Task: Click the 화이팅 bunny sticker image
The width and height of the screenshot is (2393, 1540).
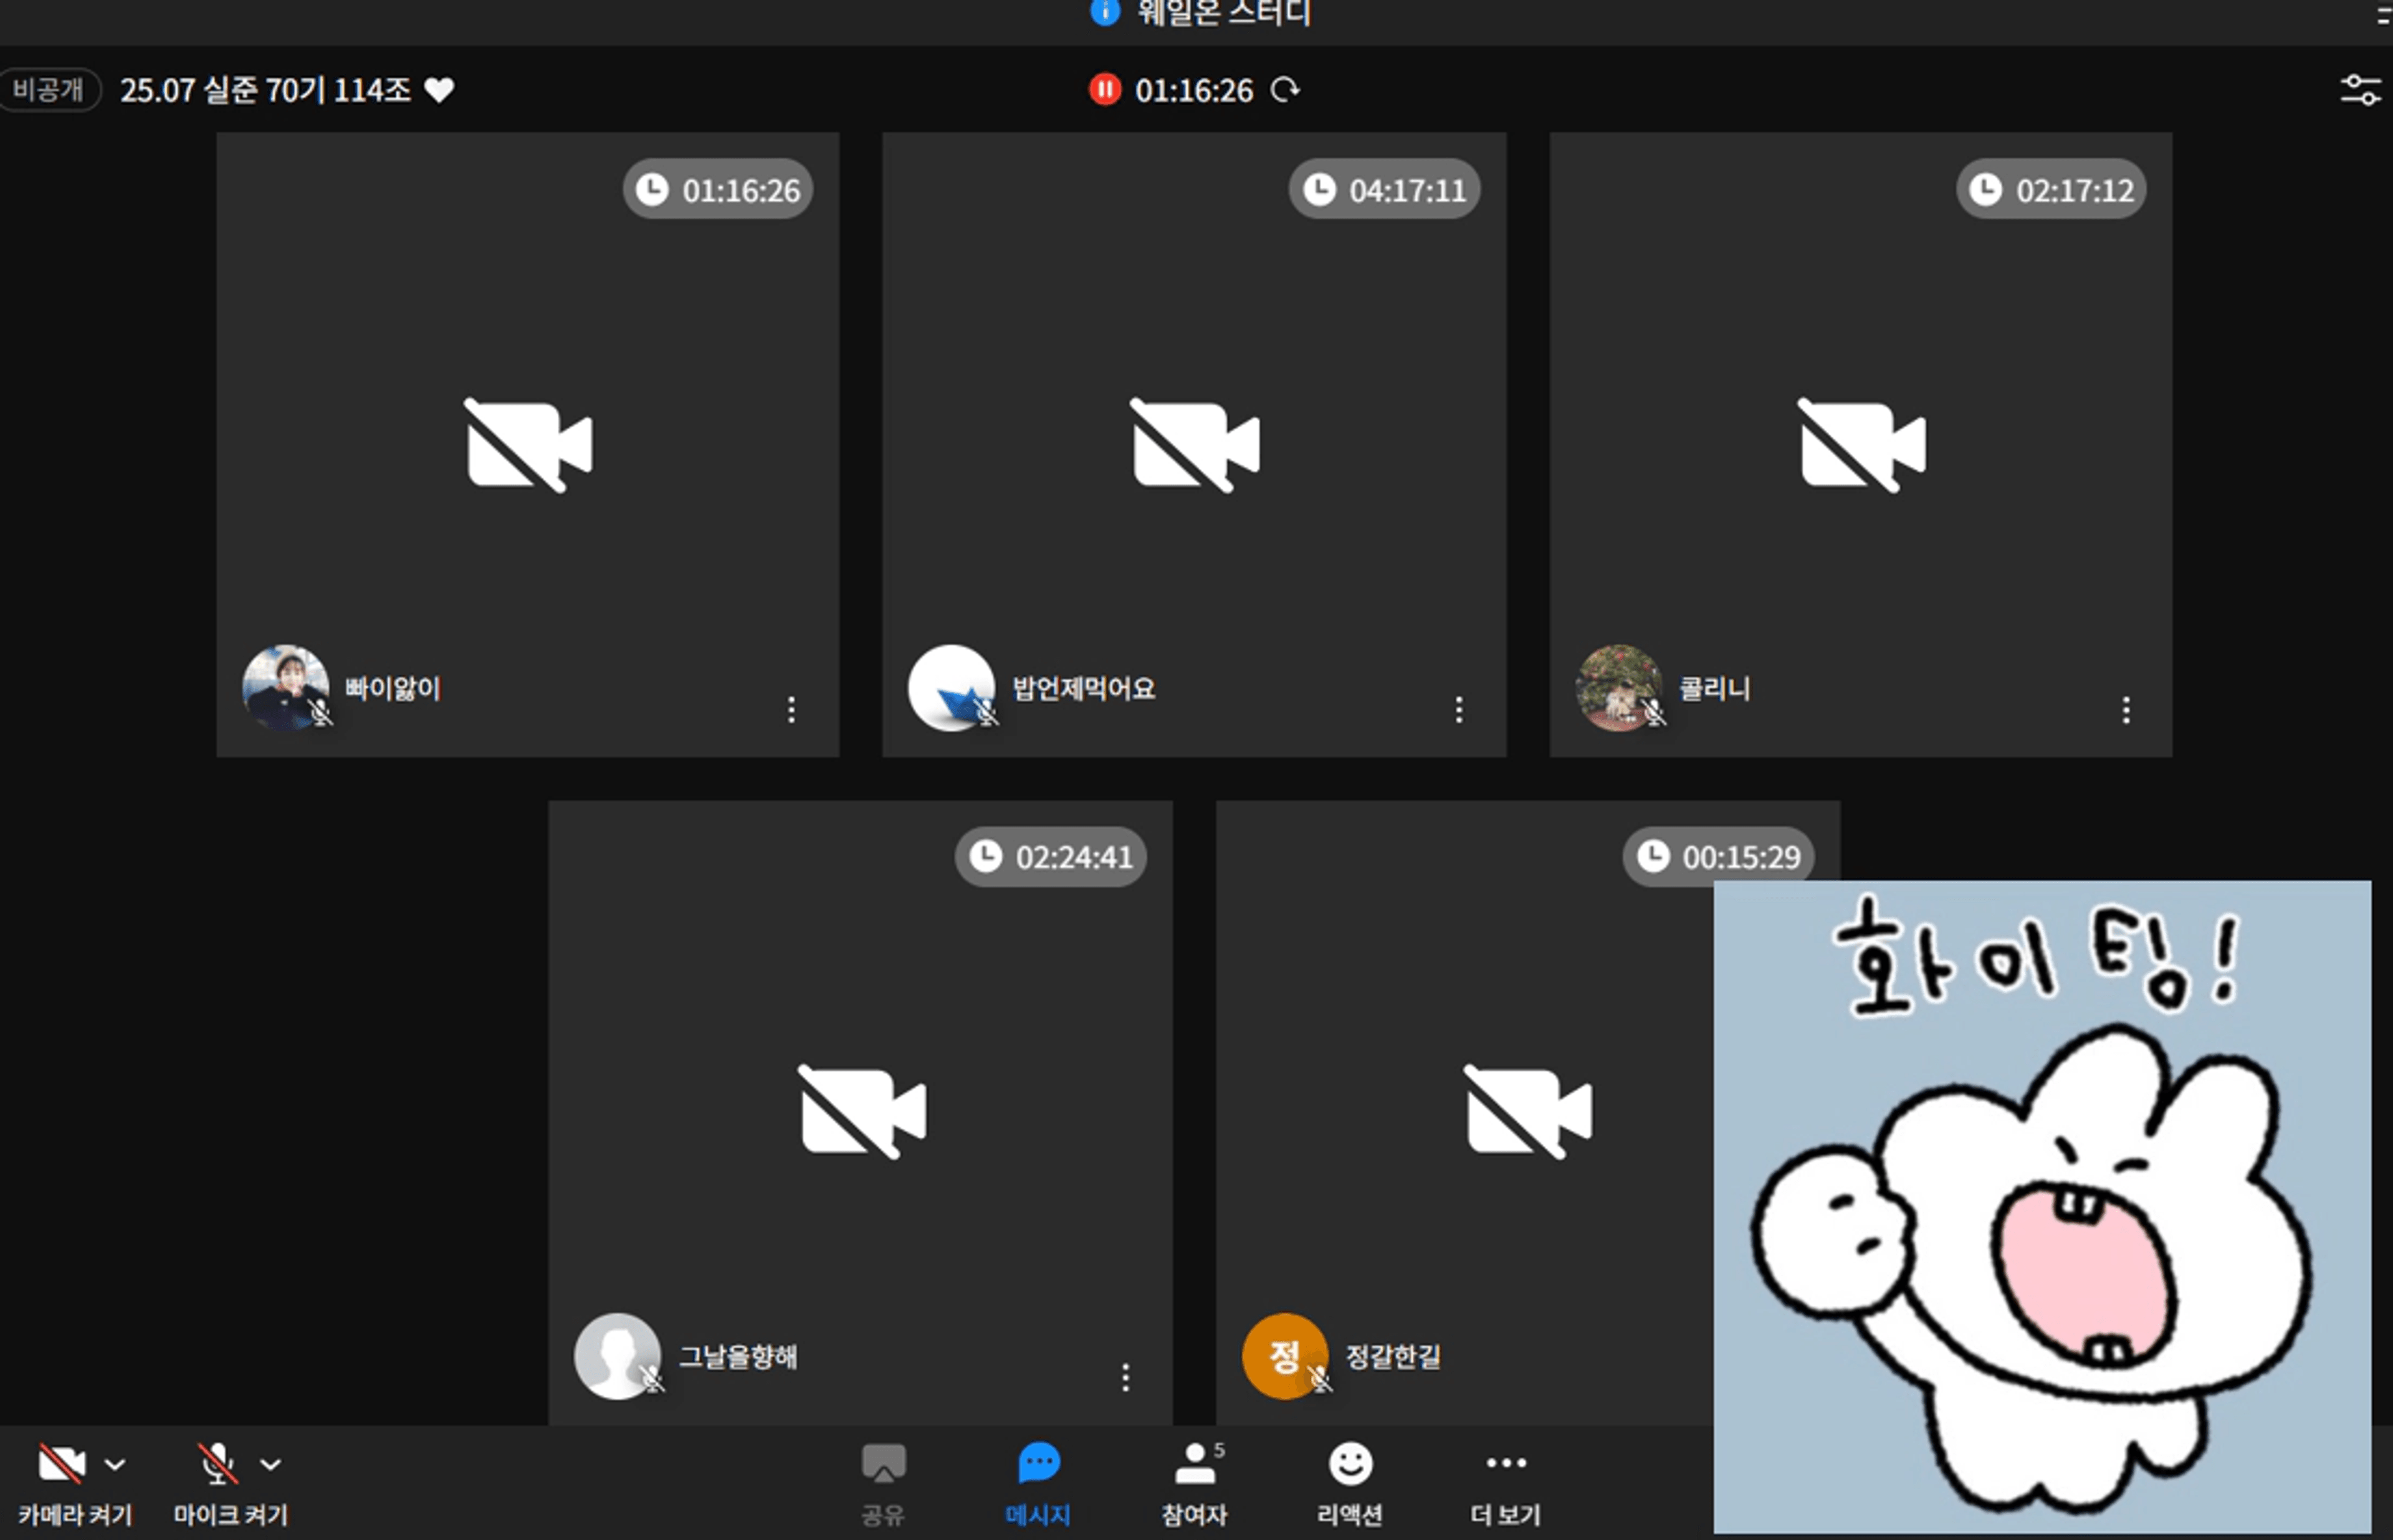Action: pyautogui.click(x=2042, y=1206)
